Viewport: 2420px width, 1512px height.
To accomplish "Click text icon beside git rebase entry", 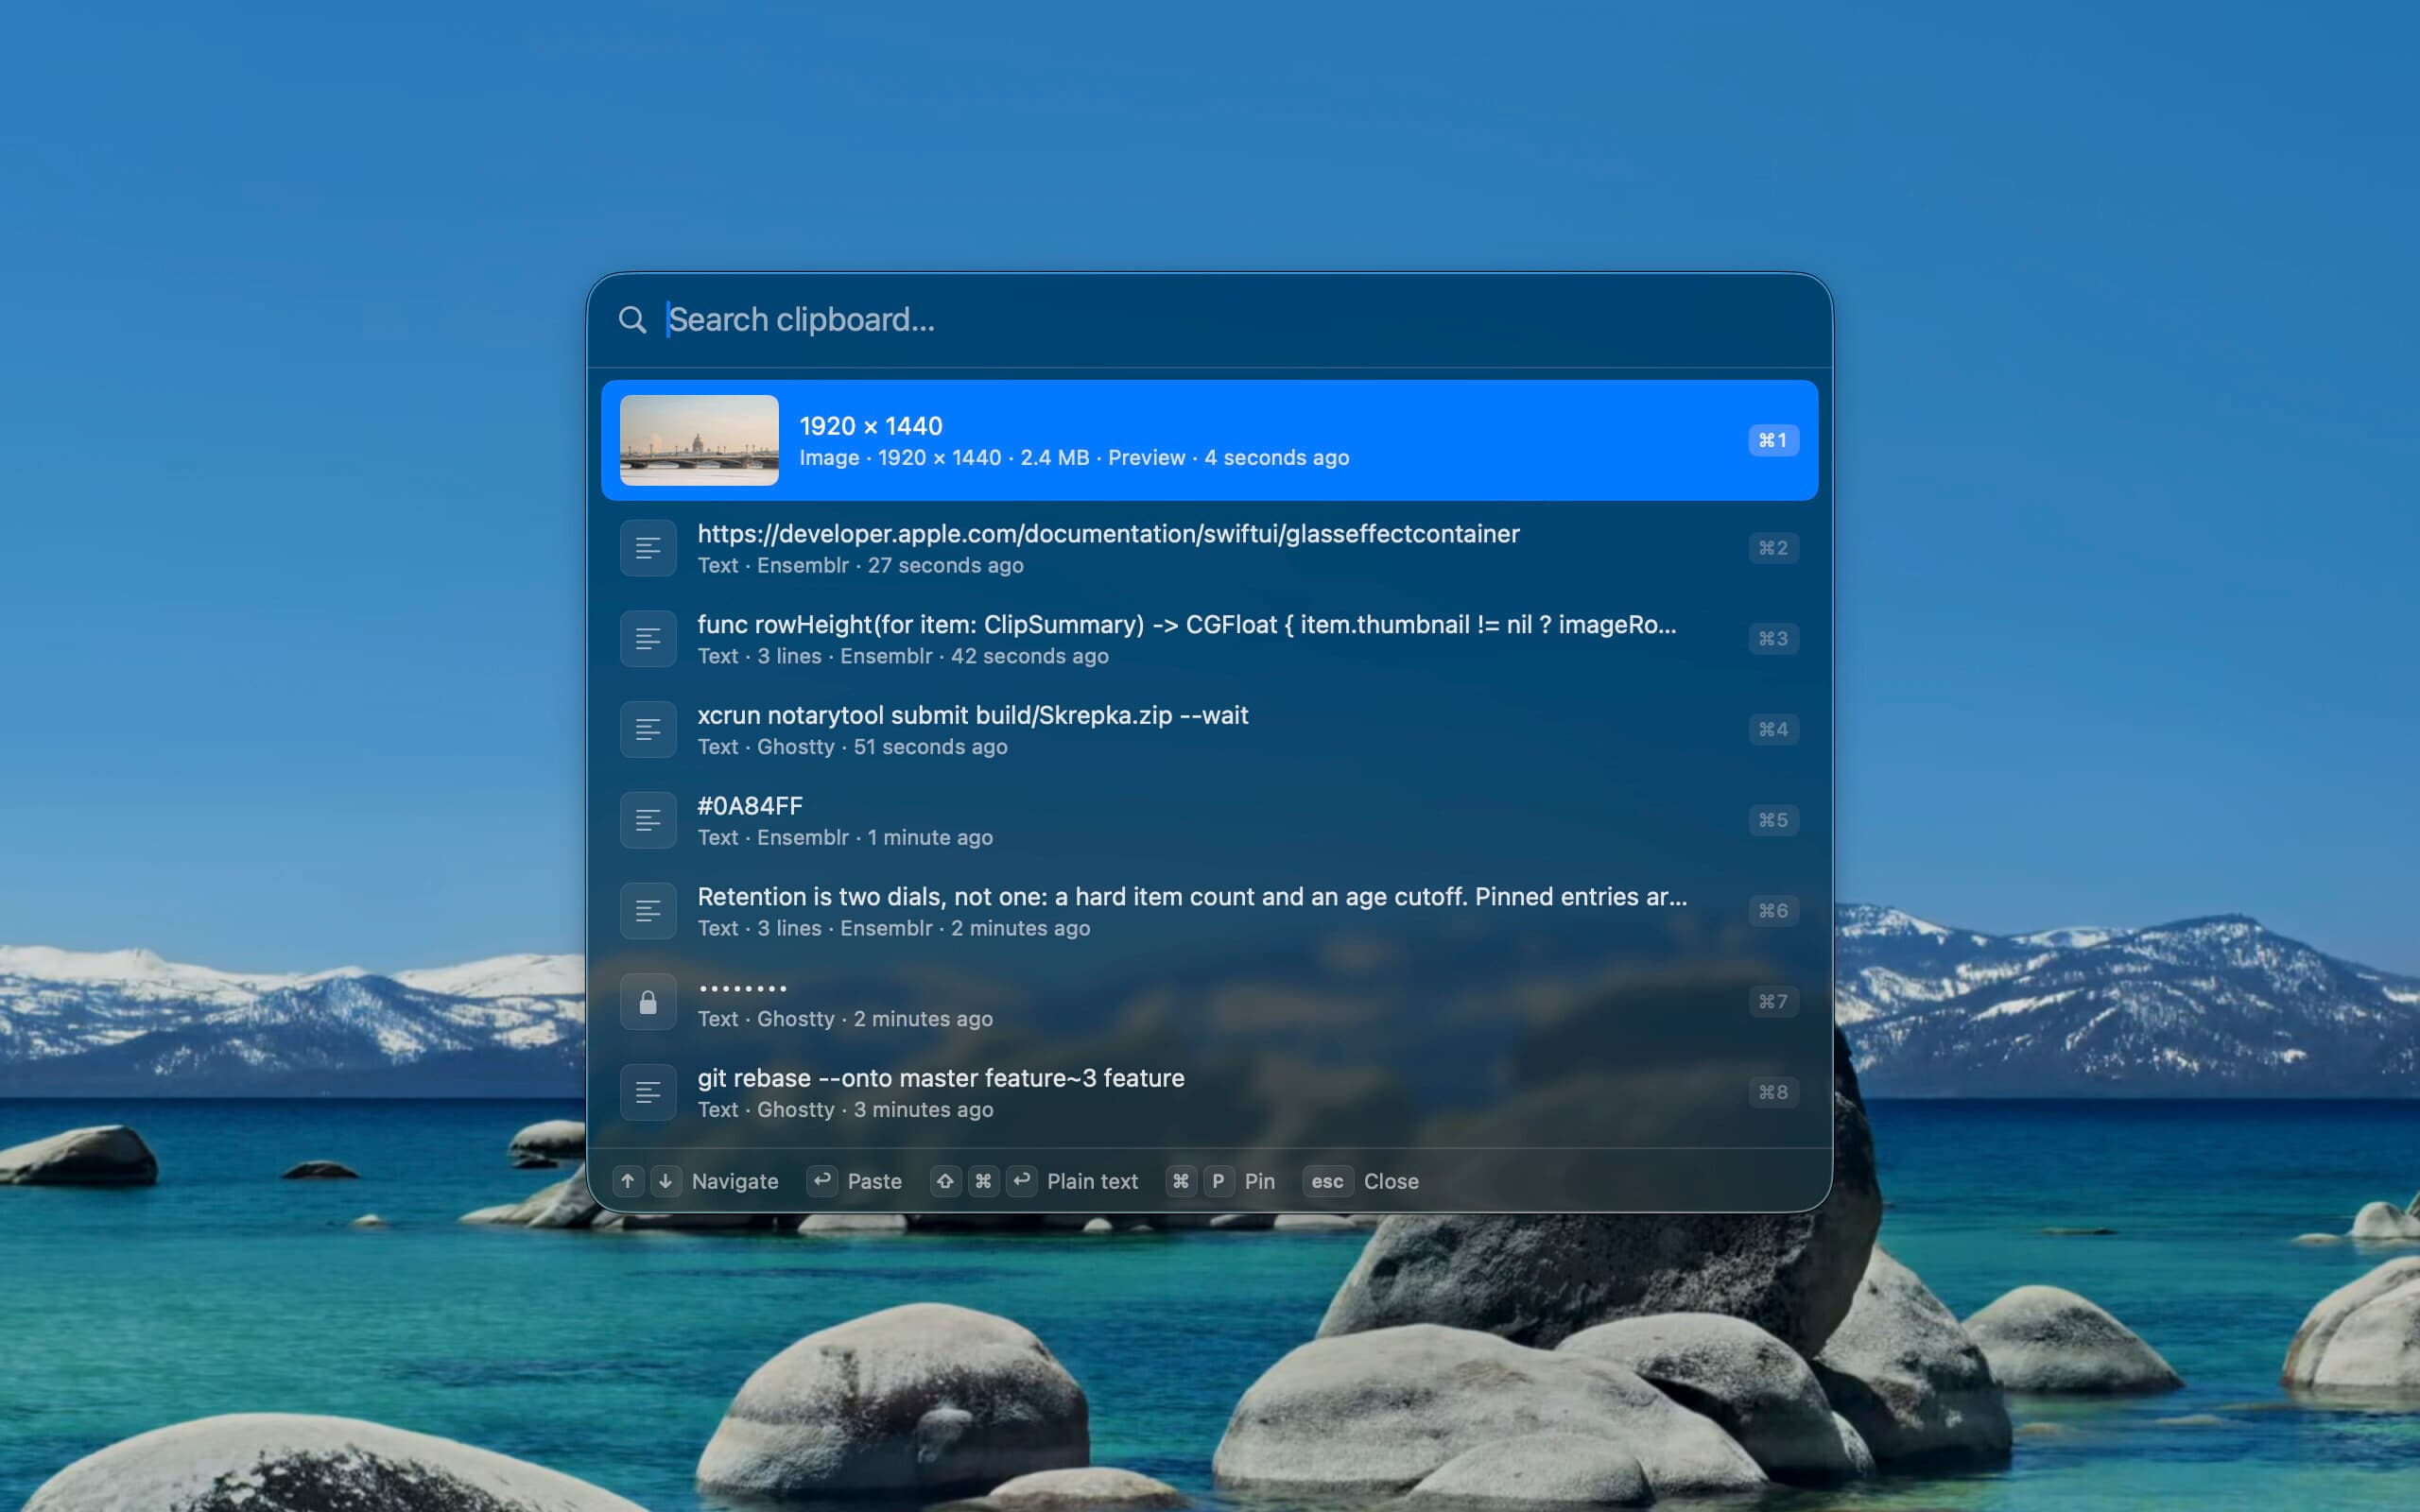I will tap(648, 1093).
